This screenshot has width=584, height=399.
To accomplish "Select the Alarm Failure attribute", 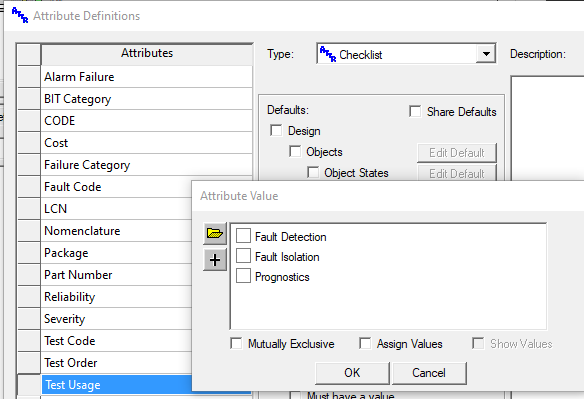I will coord(147,77).
